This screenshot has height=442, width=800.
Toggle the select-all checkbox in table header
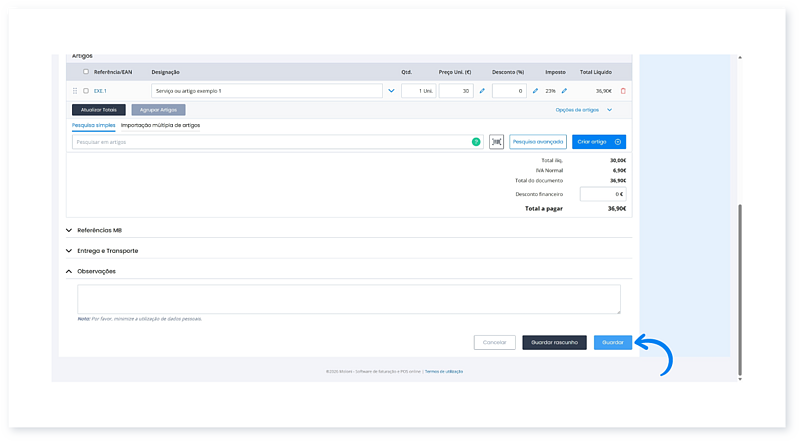[x=86, y=72]
